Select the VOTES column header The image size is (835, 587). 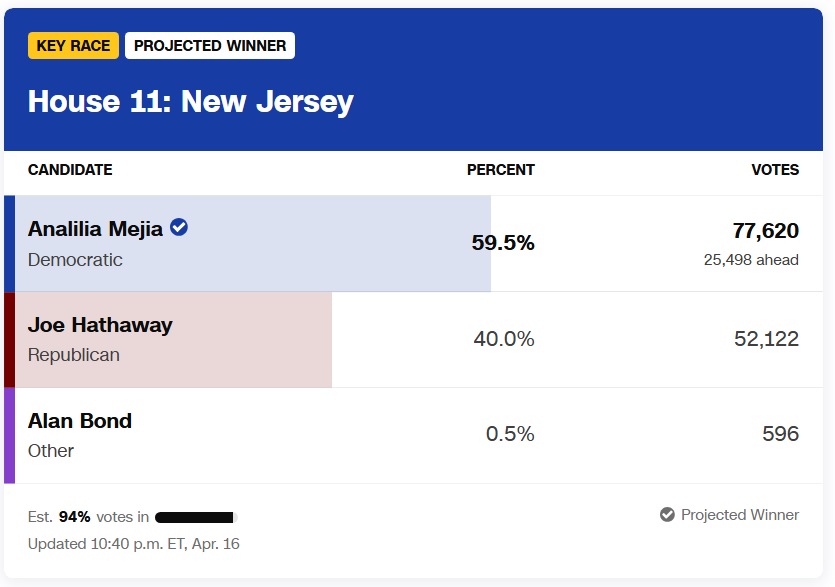point(775,170)
